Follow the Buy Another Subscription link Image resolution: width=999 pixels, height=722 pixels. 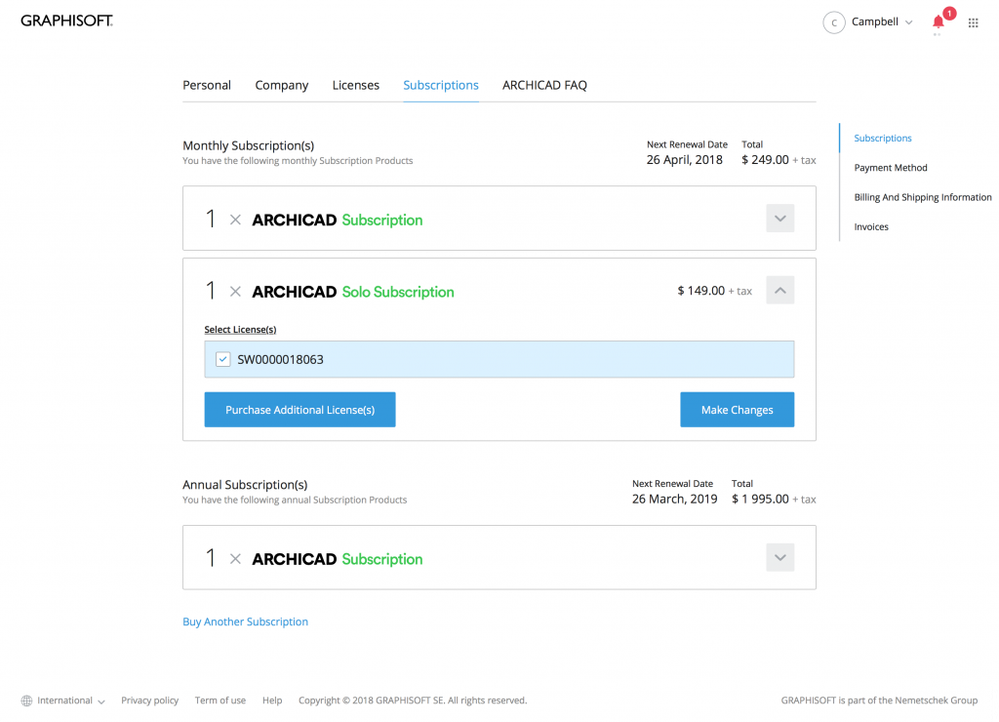(245, 622)
